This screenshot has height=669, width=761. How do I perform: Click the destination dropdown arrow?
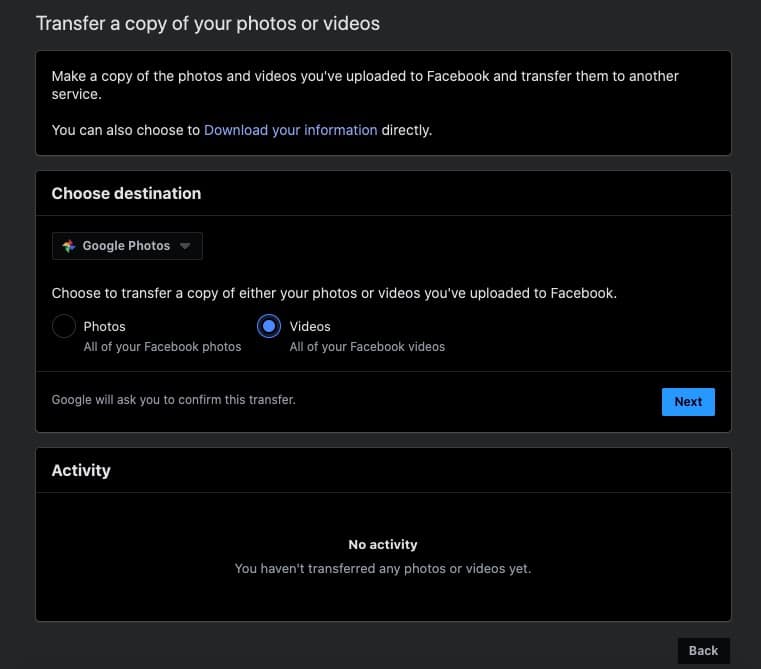point(185,246)
